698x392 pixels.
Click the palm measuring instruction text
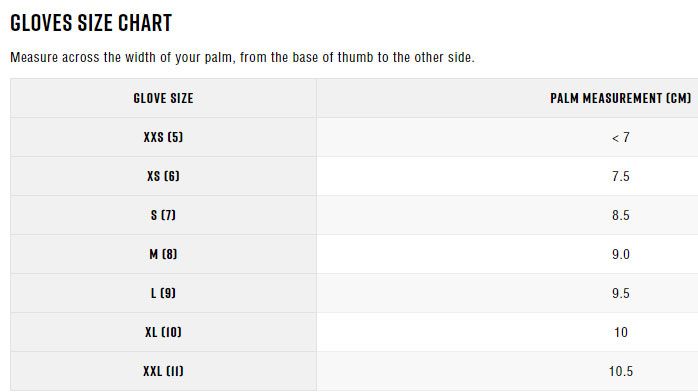tap(242, 57)
